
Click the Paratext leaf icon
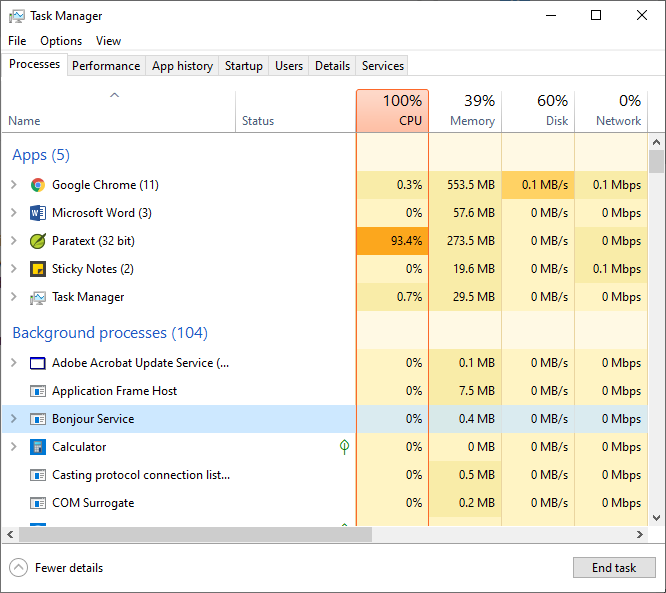click(38, 241)
